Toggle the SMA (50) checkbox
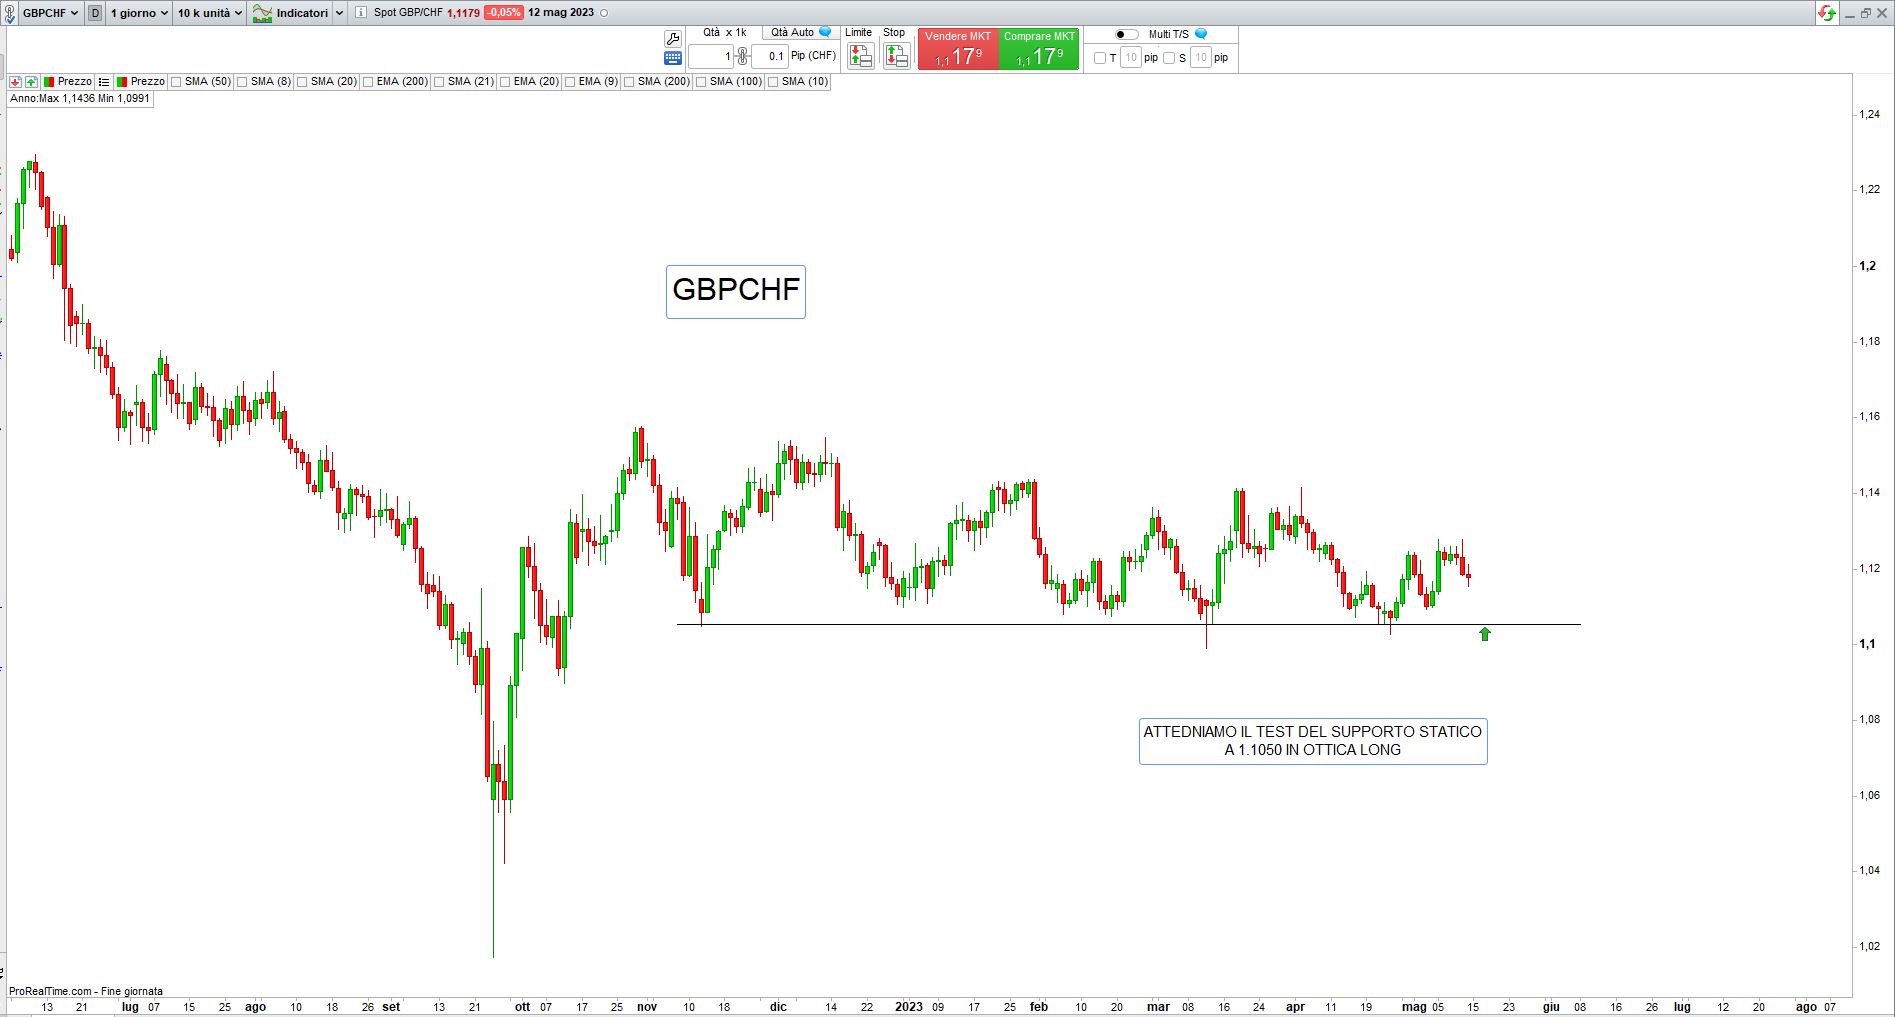This screenshot has width=1895, height=1017. pyautogui.click(x=176, y=82)
